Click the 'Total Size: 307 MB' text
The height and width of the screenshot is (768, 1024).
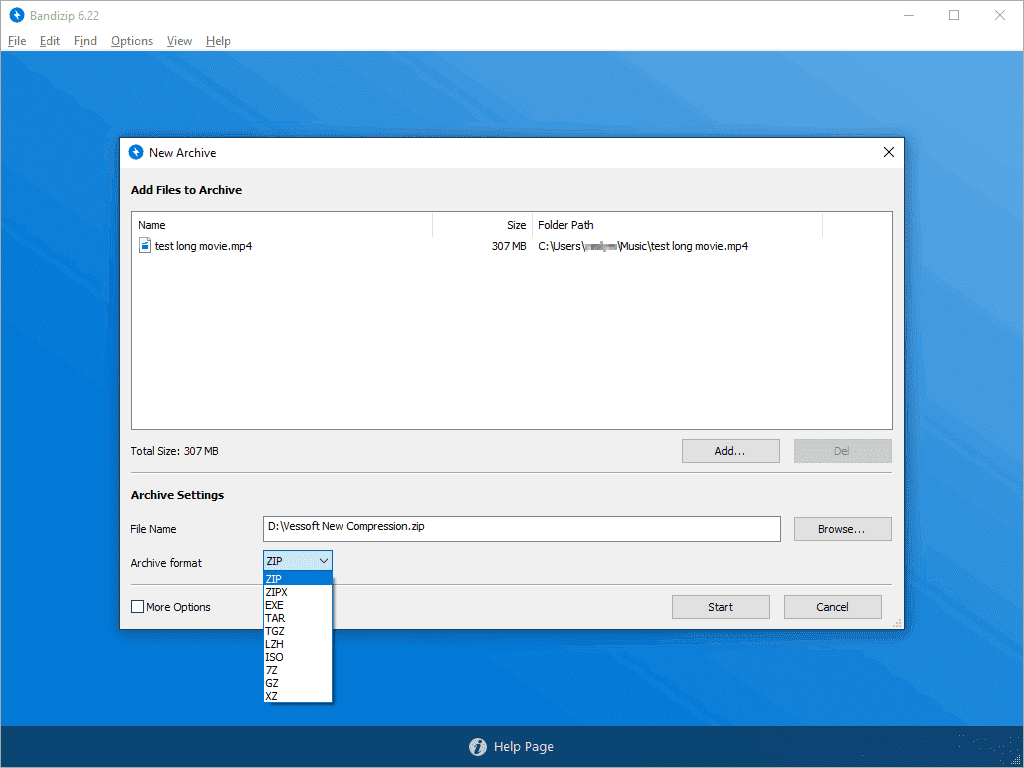pyautogui.click(x=174, y=451)
